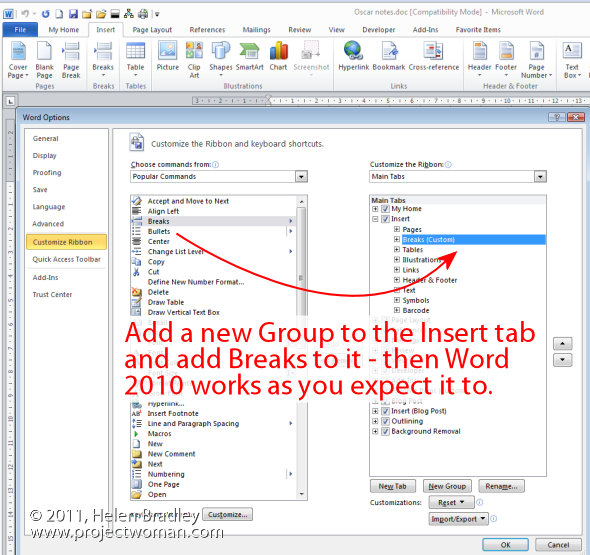Expand the Breaks (Custom) group node
Image resolution: width=590 pixels, height=555 pixels.
click(x=397, y=239)
